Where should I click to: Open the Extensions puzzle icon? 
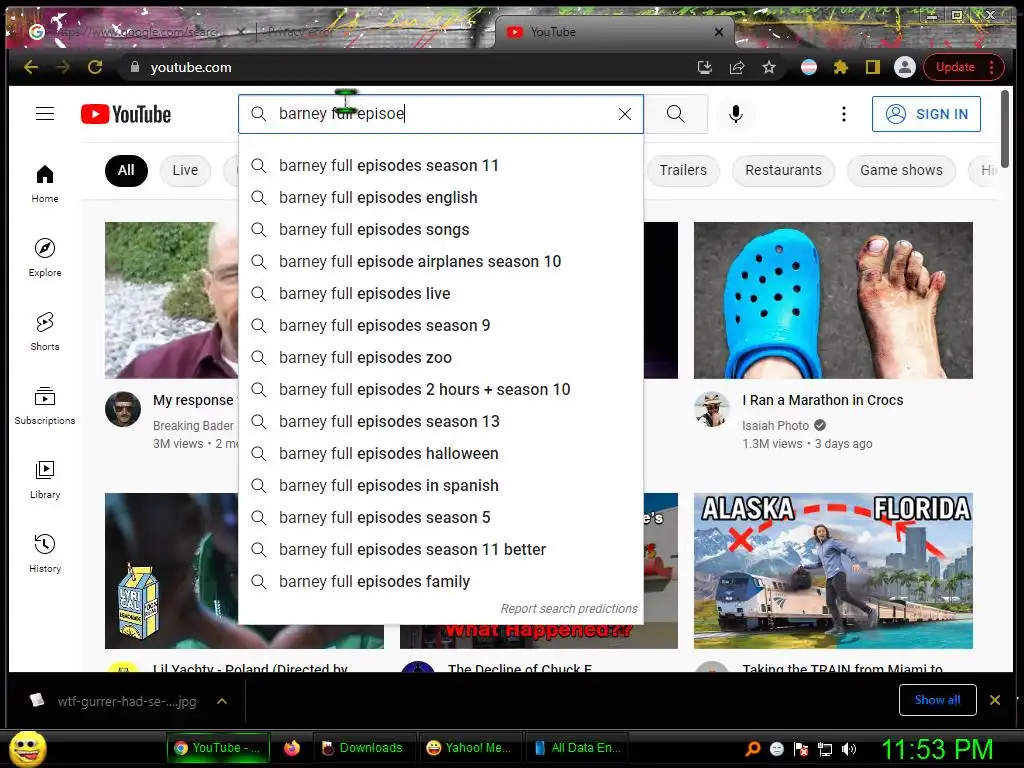840,67
